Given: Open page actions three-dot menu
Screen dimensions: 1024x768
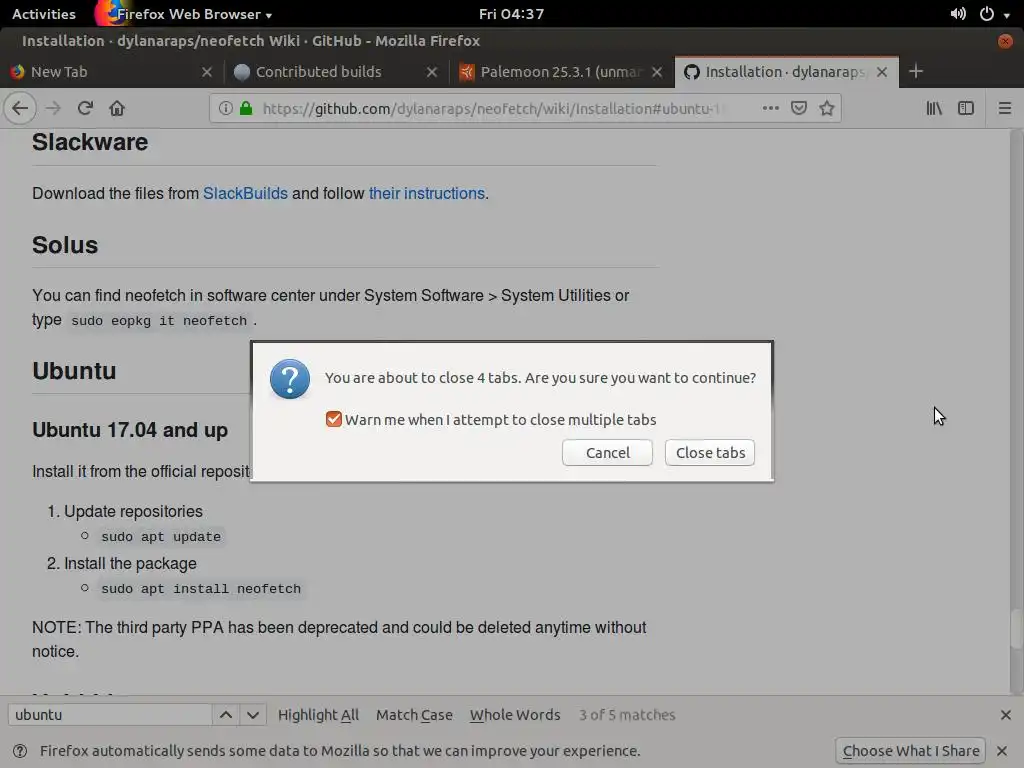Looking at the screenshot, I should [x=771, y=108].
